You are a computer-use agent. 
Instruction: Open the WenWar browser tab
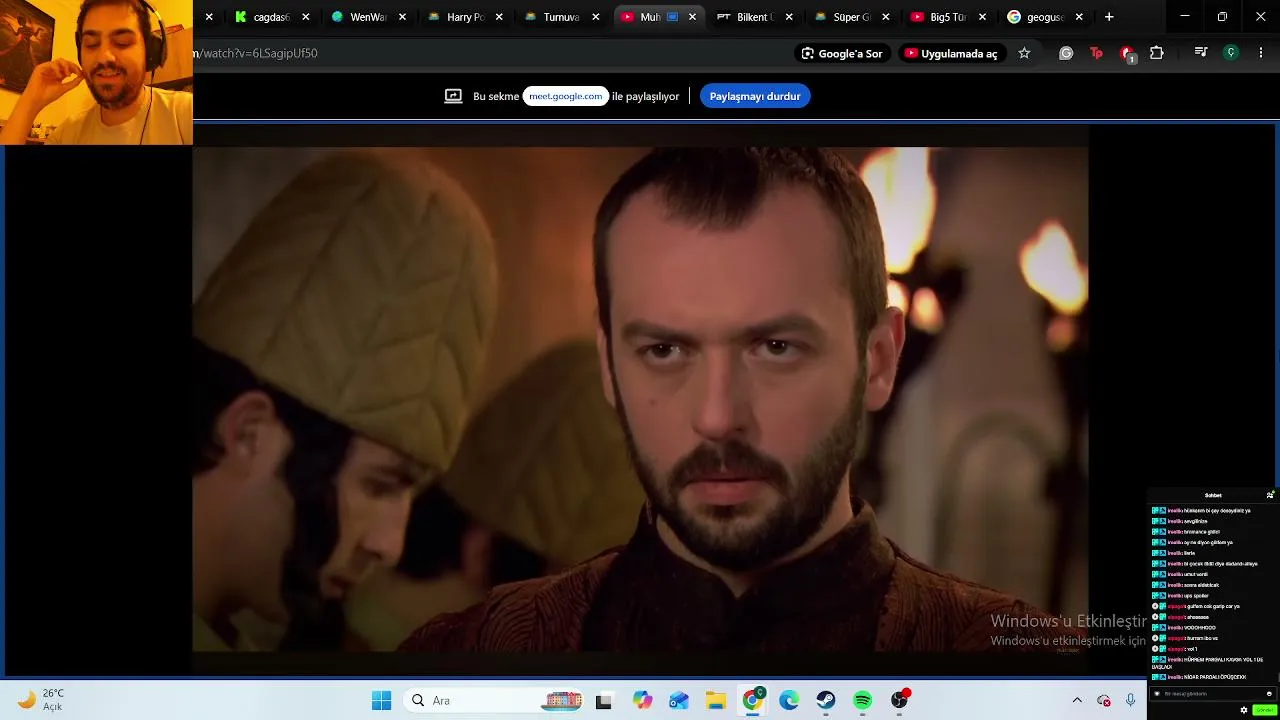[369, 17]
